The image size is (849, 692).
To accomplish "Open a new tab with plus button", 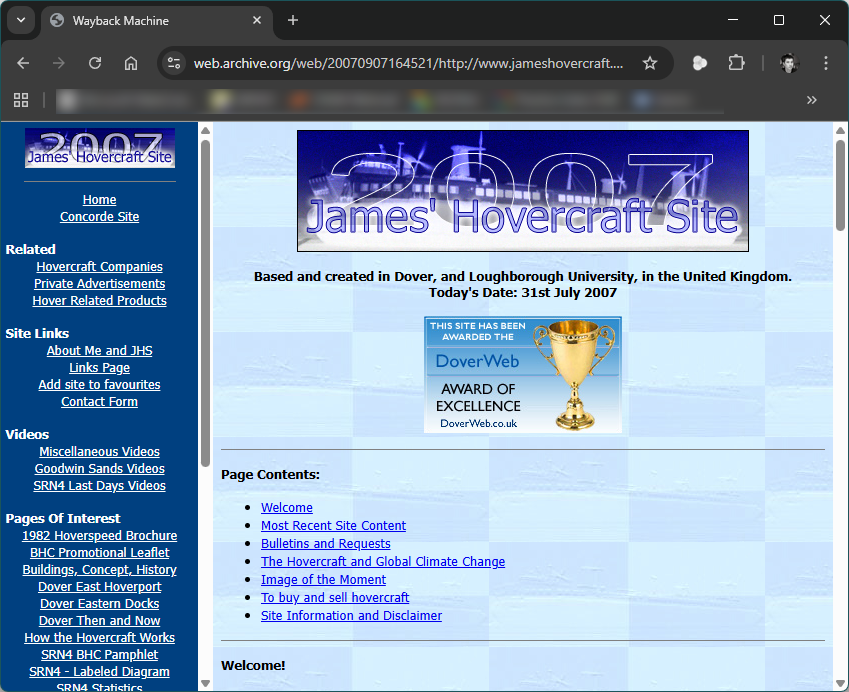I will tap(293, 20).
